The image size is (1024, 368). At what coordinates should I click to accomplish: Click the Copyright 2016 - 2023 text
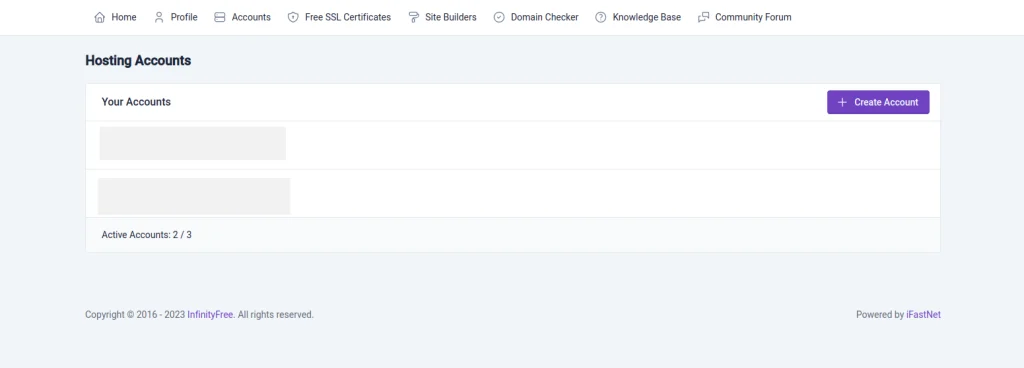135,314
